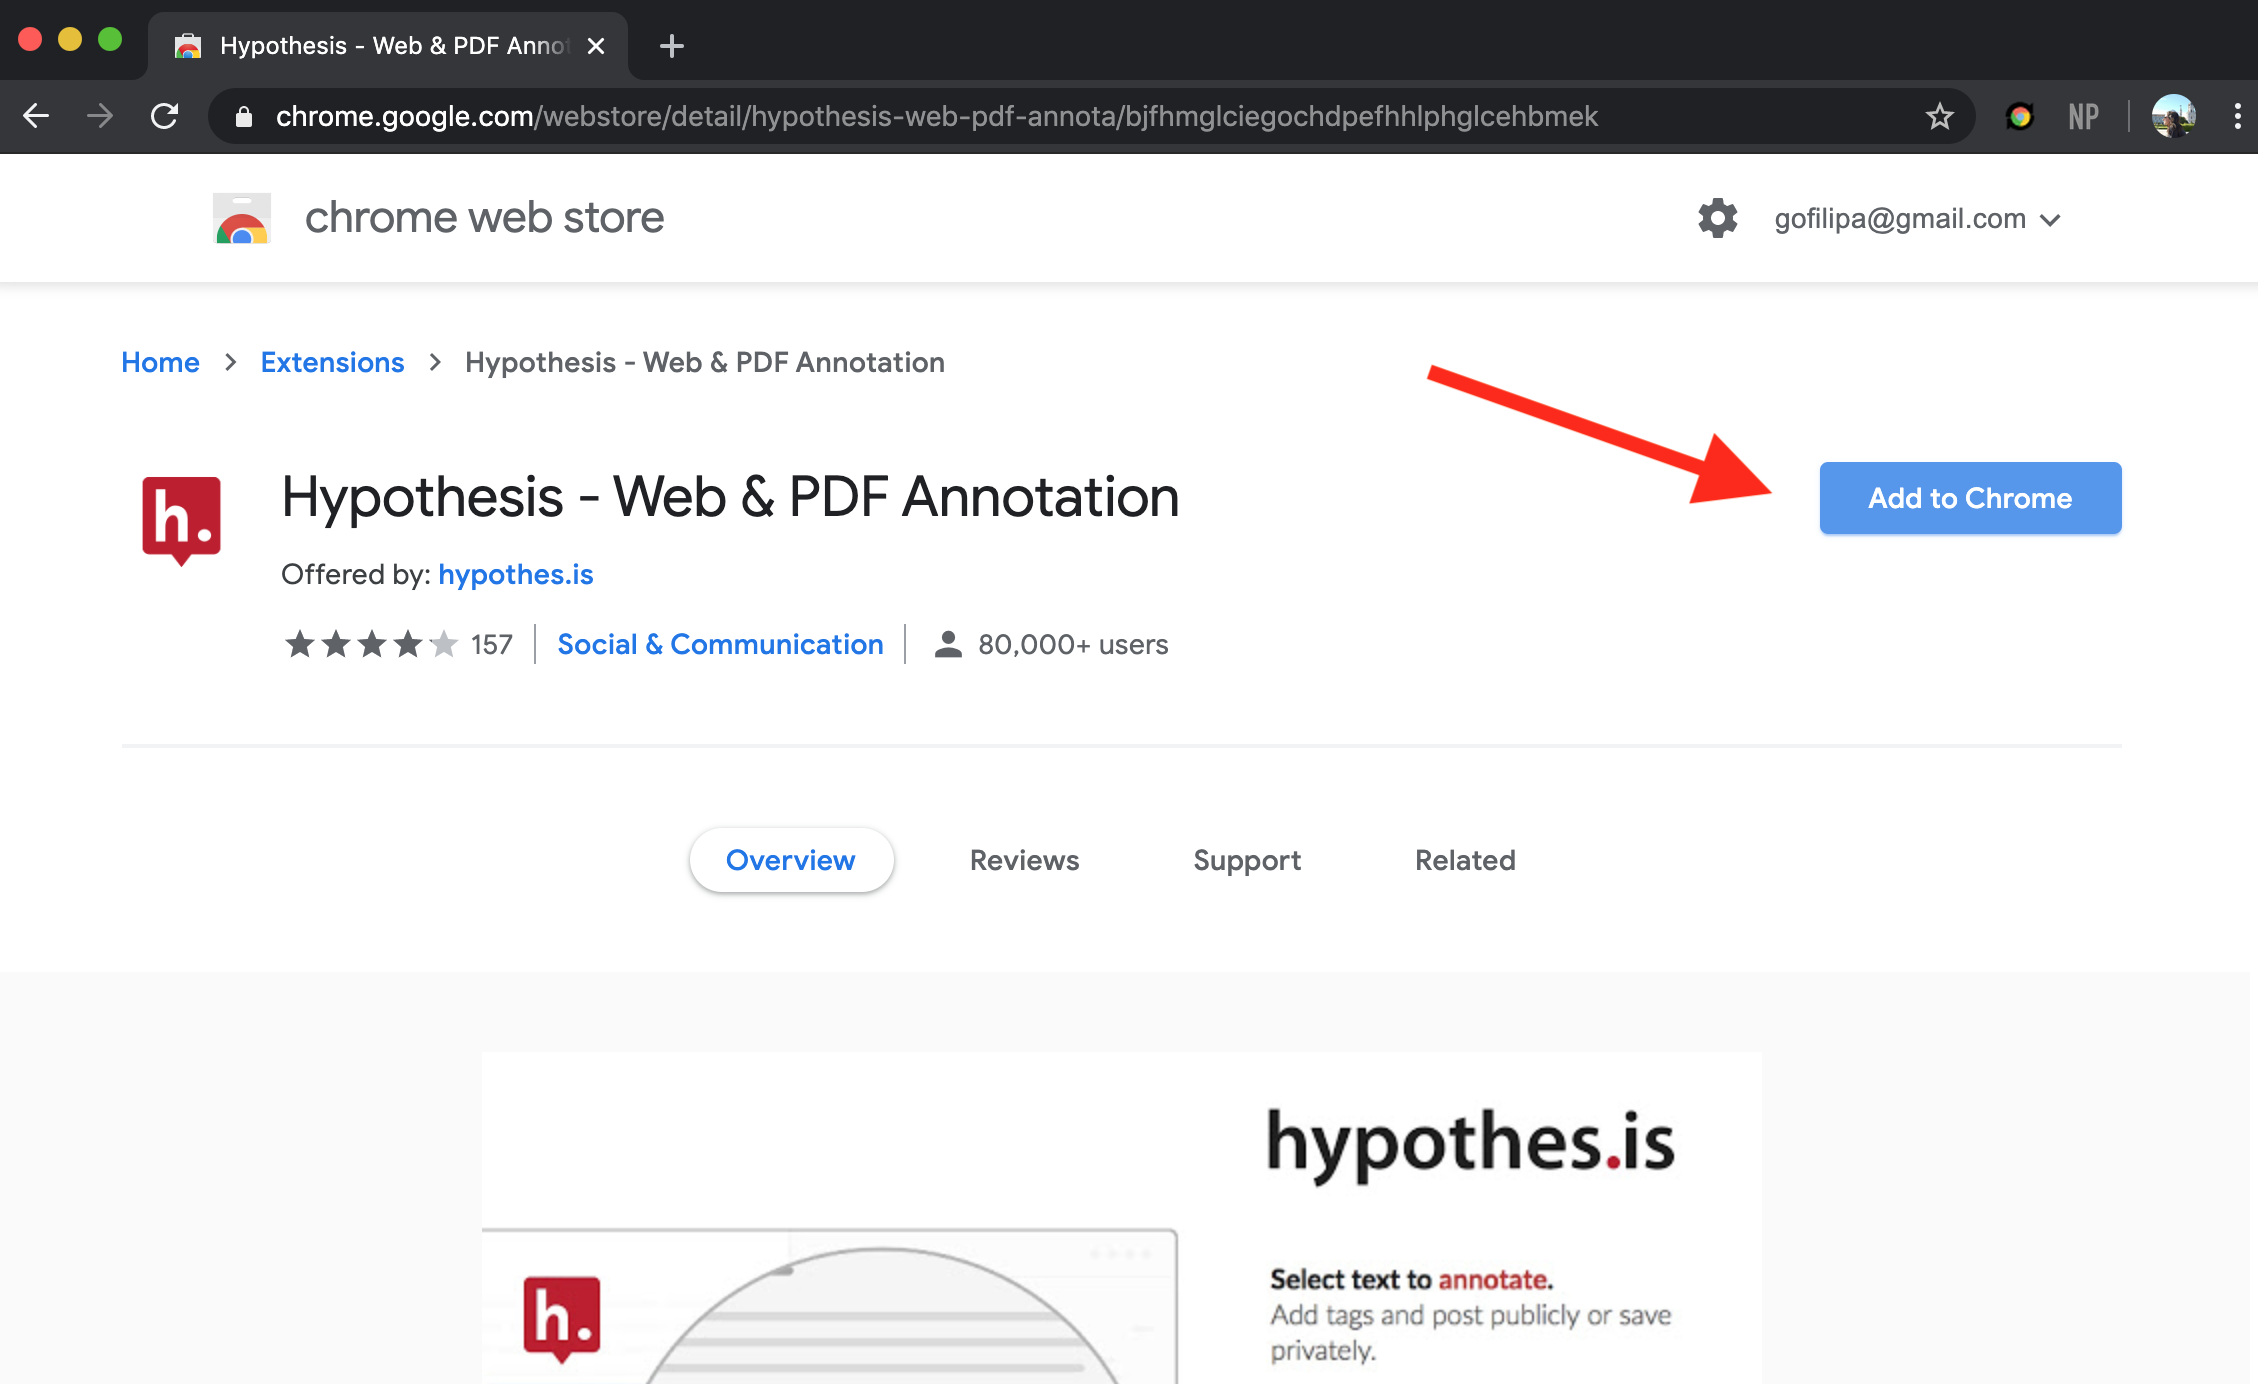
Task: Open the hypothes.is publisher link
Action: tap(515, 574)
